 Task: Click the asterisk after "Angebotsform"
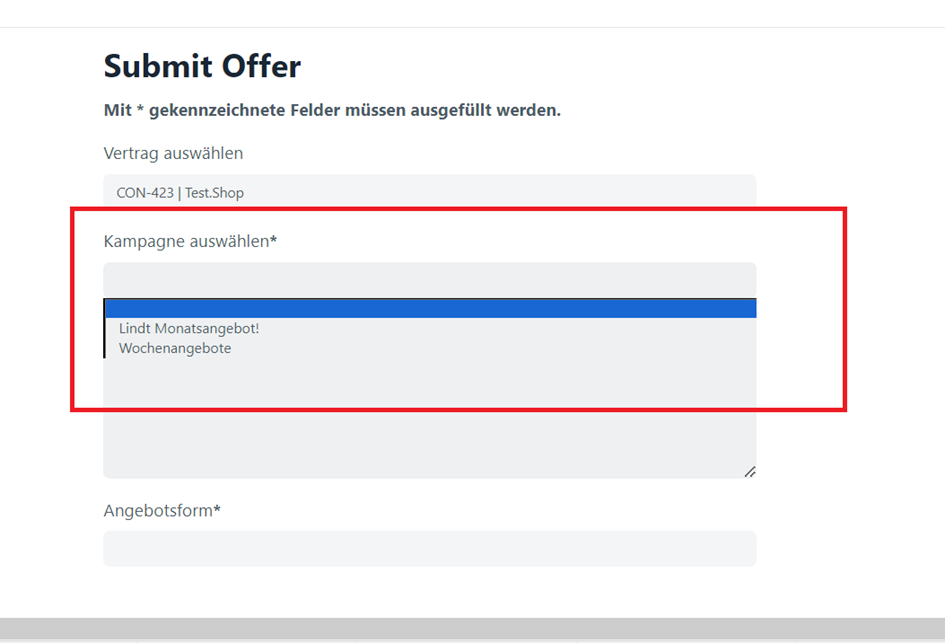tap(217, 510)
